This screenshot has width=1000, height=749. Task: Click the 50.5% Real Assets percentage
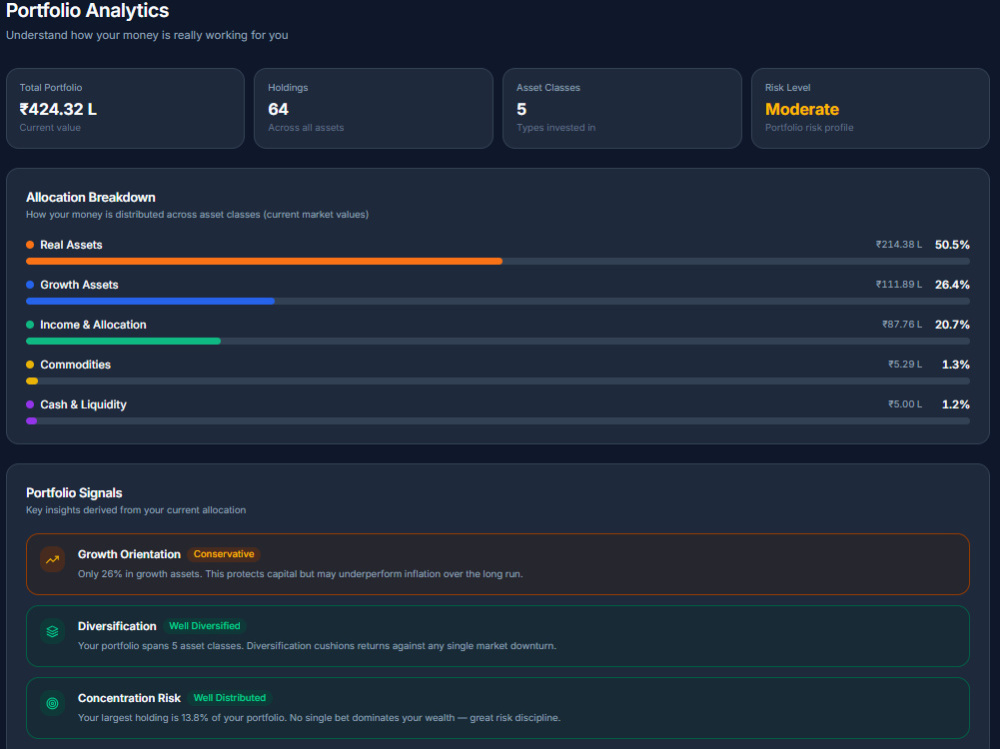[952, 245]
